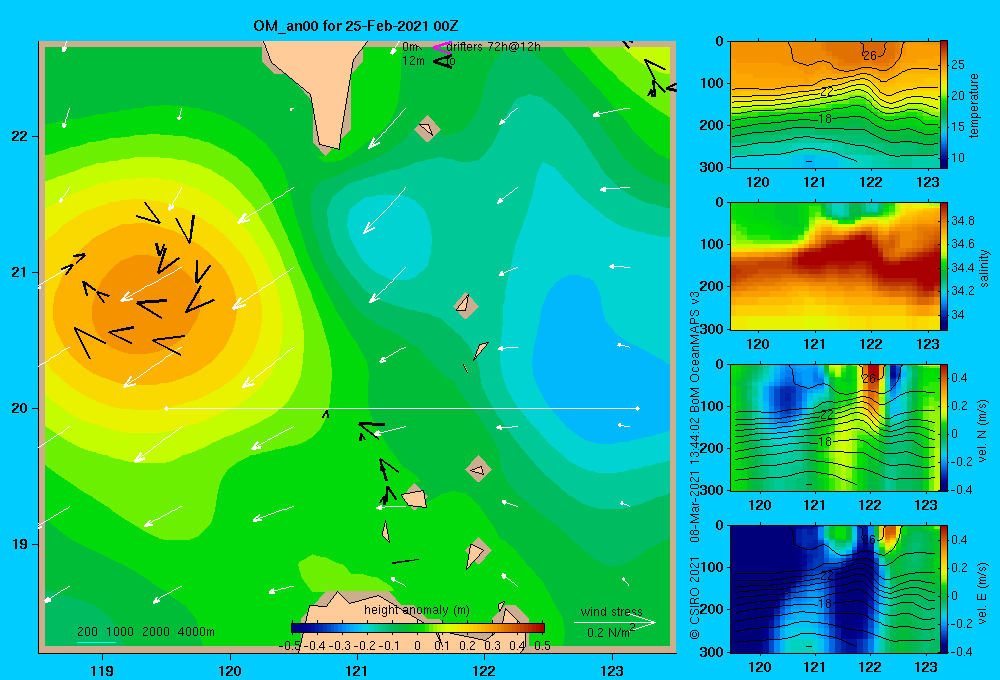Open the northward velocity section panel
The image size is (1000, 680).
pos(835,427)
